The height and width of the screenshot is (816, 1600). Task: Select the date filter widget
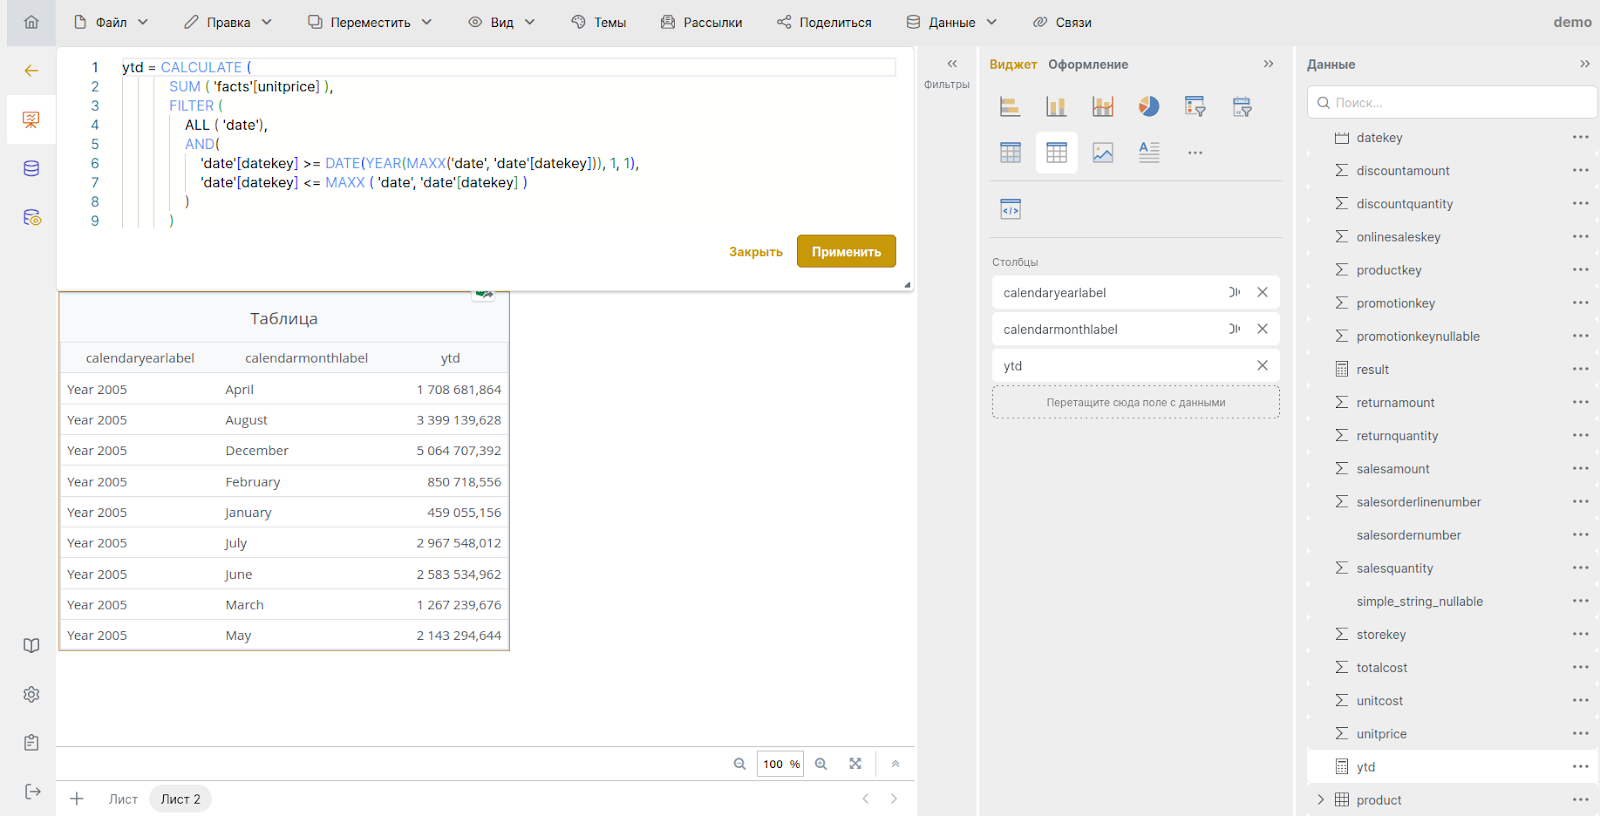[1242, 106]
